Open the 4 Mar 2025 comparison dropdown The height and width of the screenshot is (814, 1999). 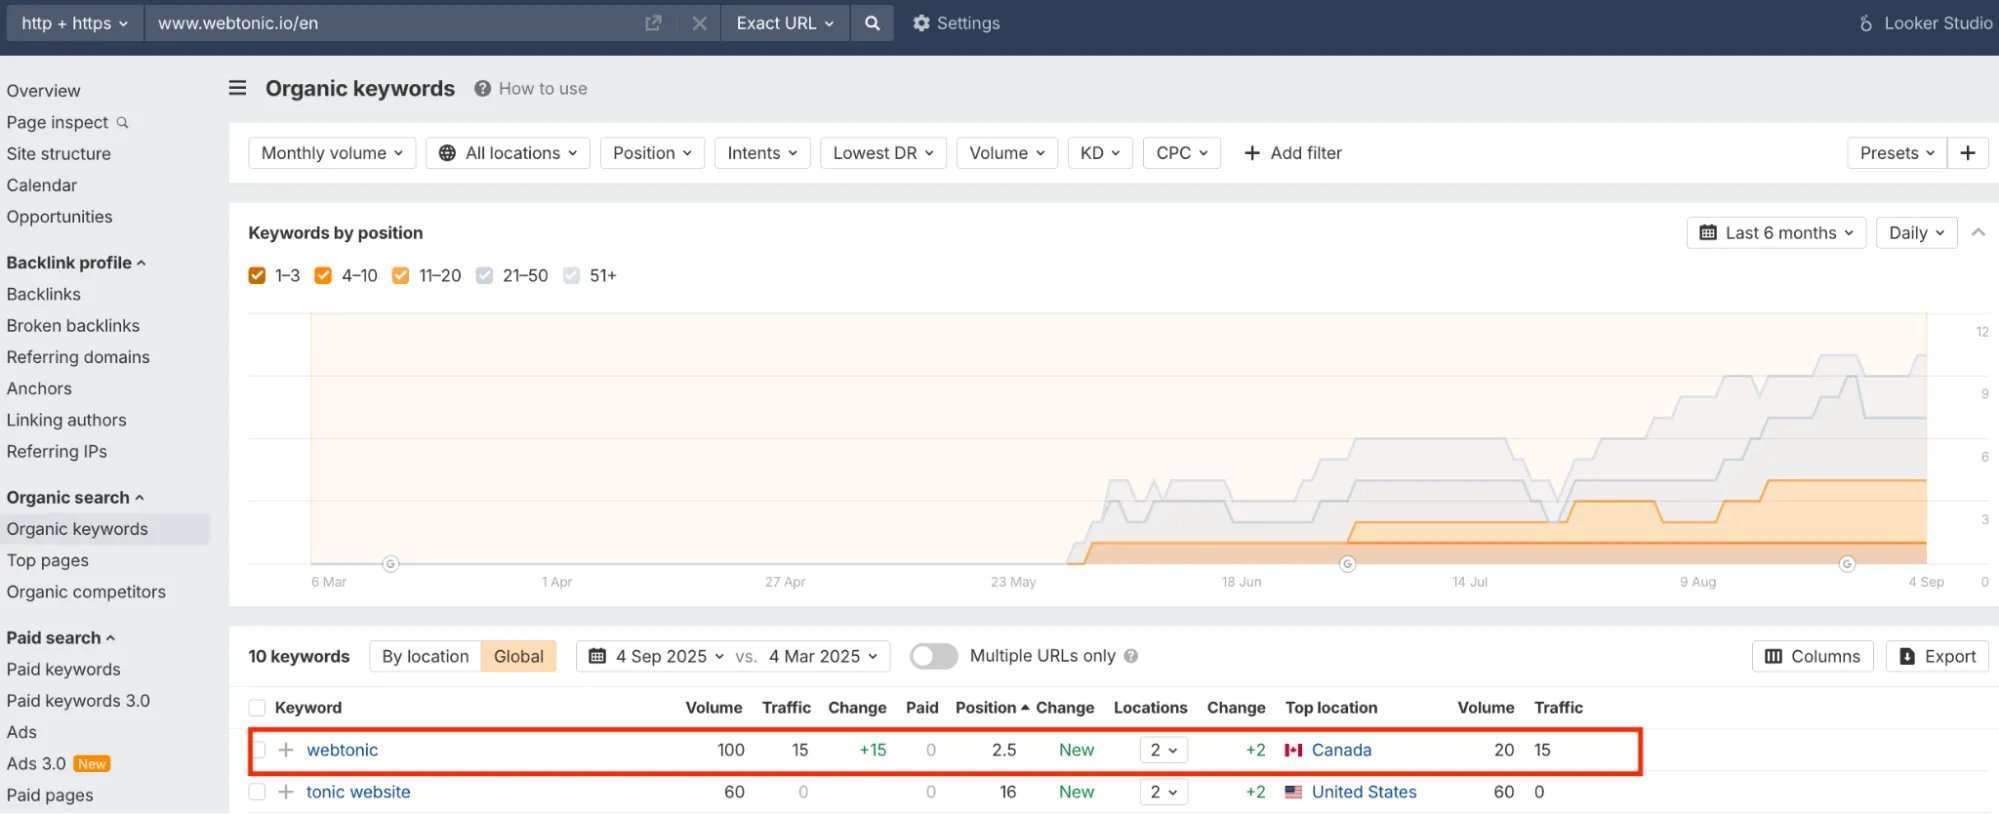[x=823, y=656]
